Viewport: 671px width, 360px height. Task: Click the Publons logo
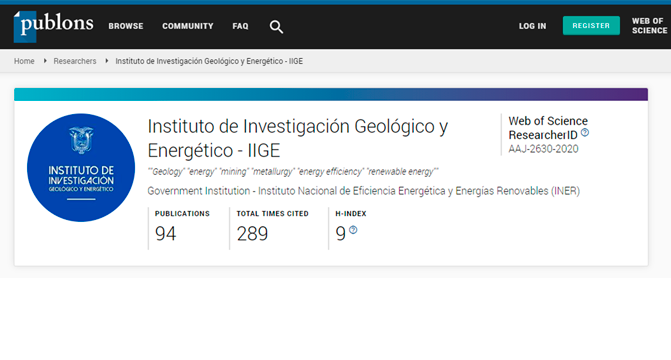(53, 27)
